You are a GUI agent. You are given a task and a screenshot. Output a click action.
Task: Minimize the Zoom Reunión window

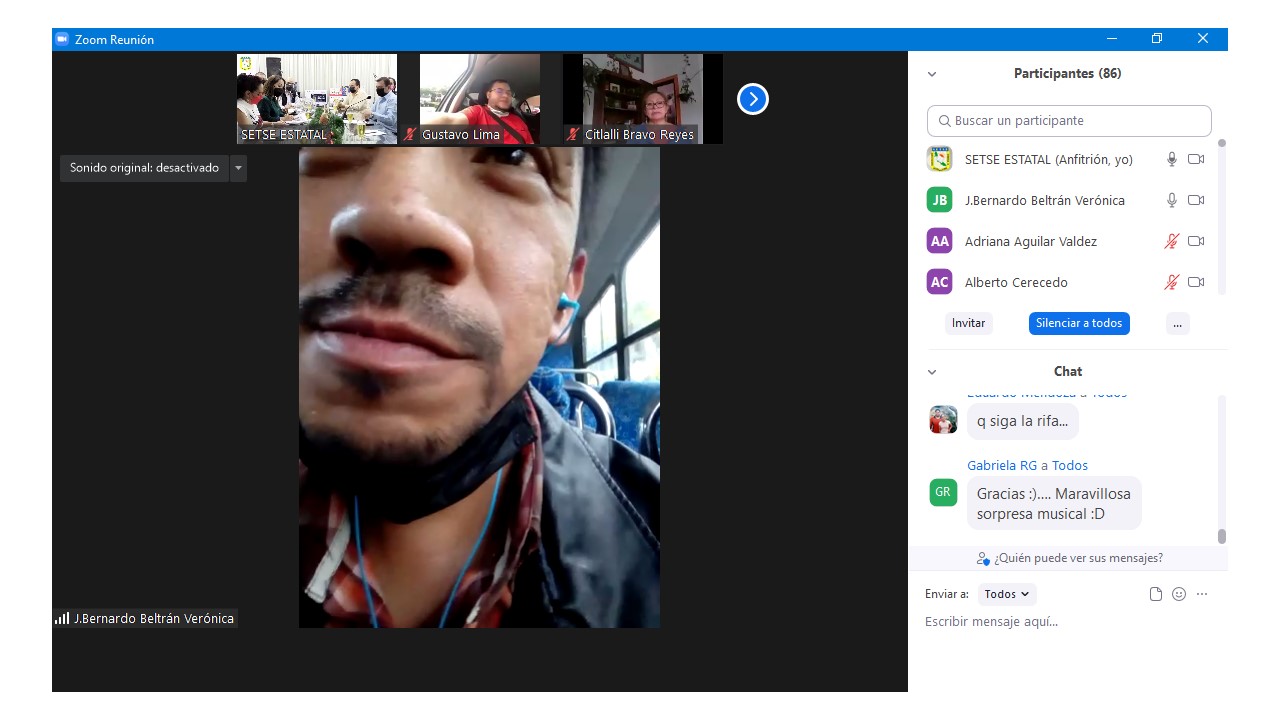(1112, 39)
